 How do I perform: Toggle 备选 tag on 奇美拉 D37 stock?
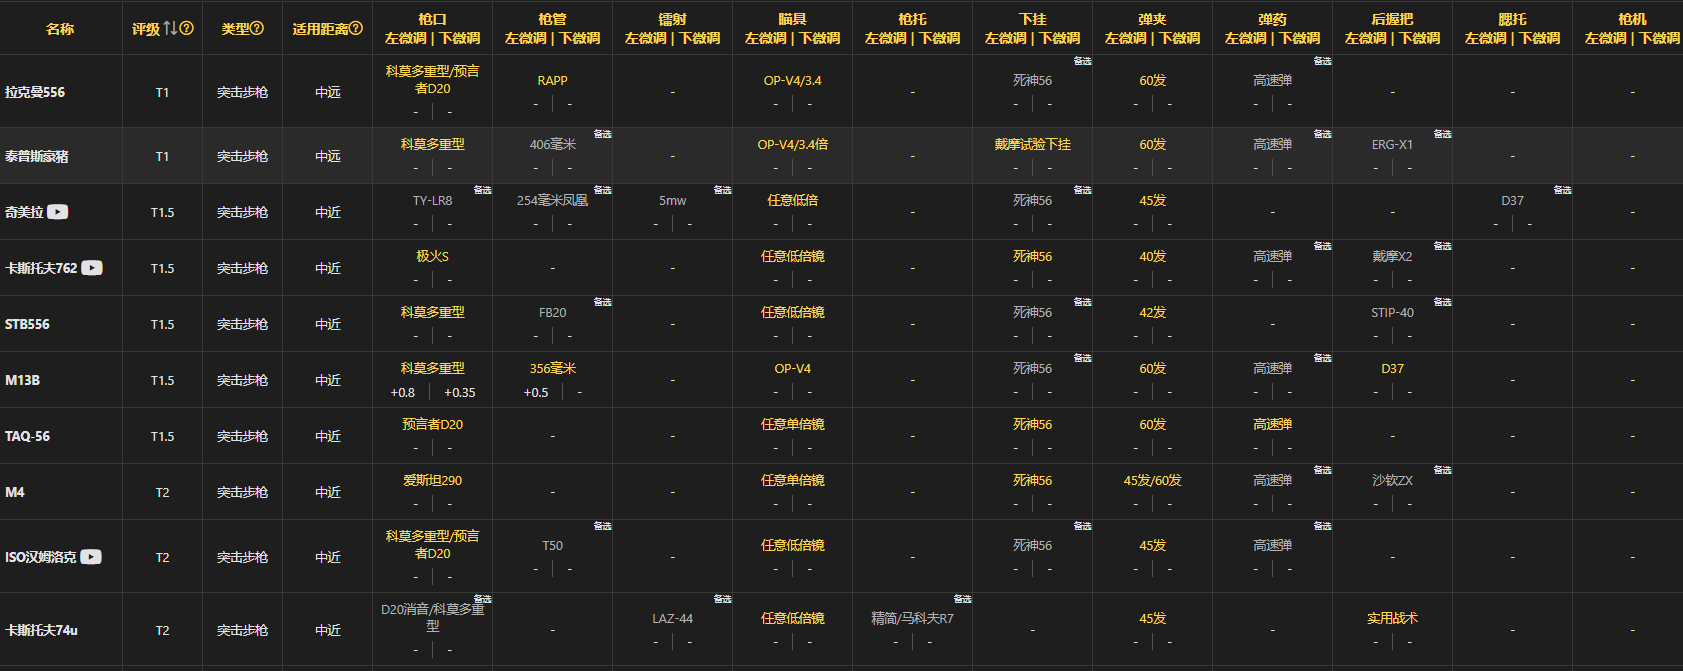pos(1562,190)
